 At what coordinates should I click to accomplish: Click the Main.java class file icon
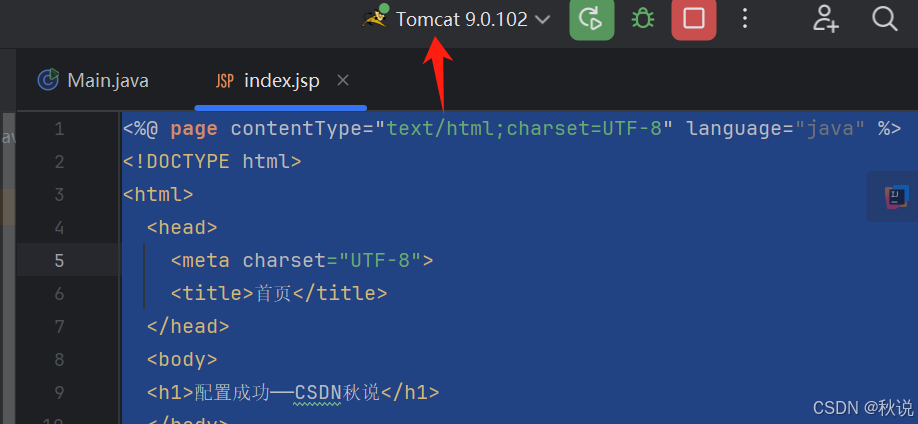coord(48,80)
